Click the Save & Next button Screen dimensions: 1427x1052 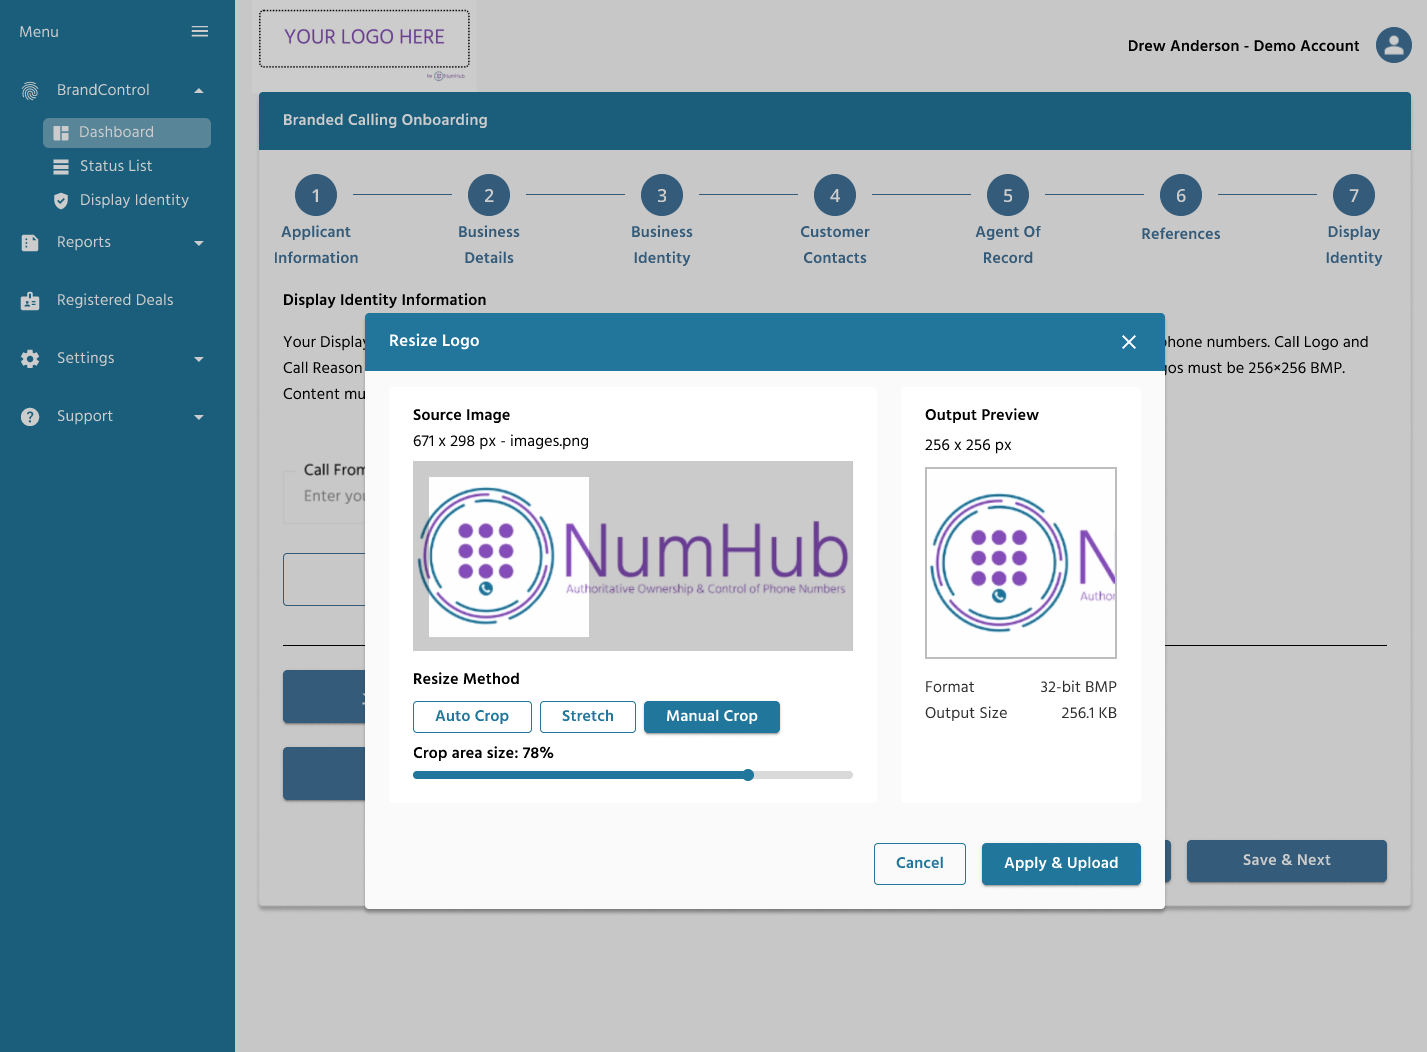[x=1287, y=861]
